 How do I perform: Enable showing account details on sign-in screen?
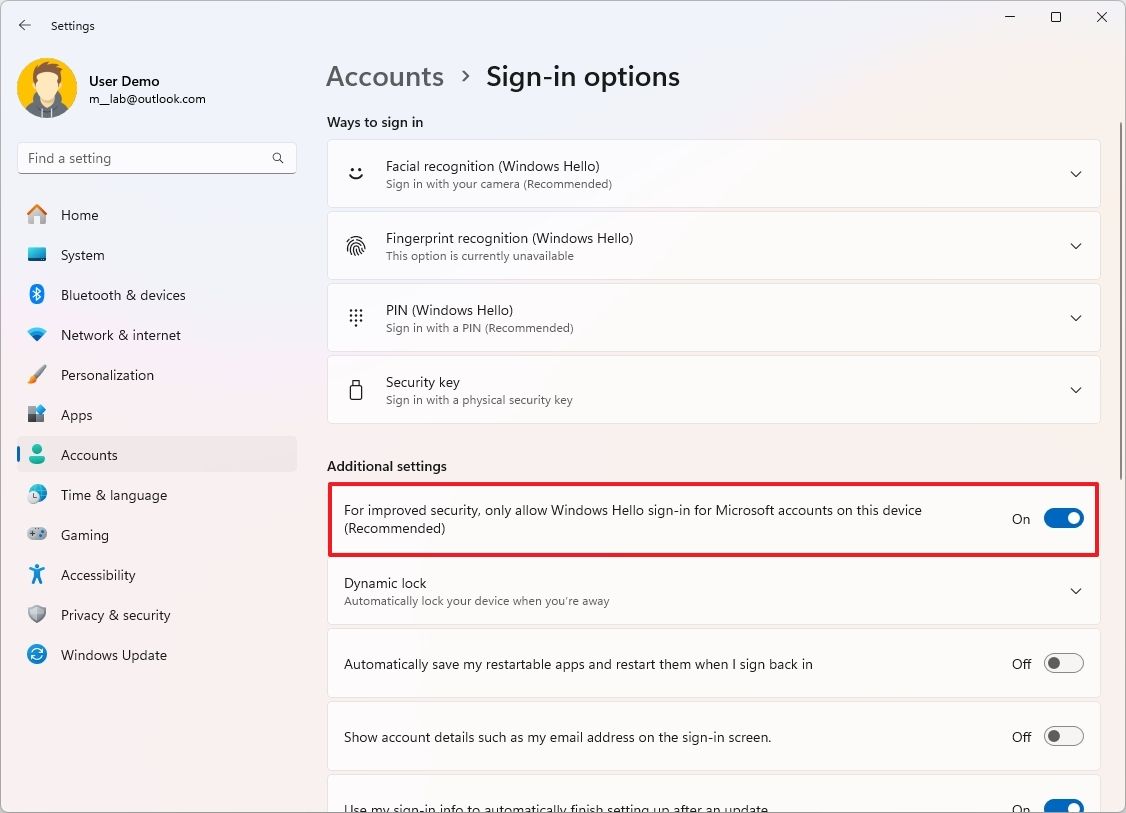point(1063,736)
